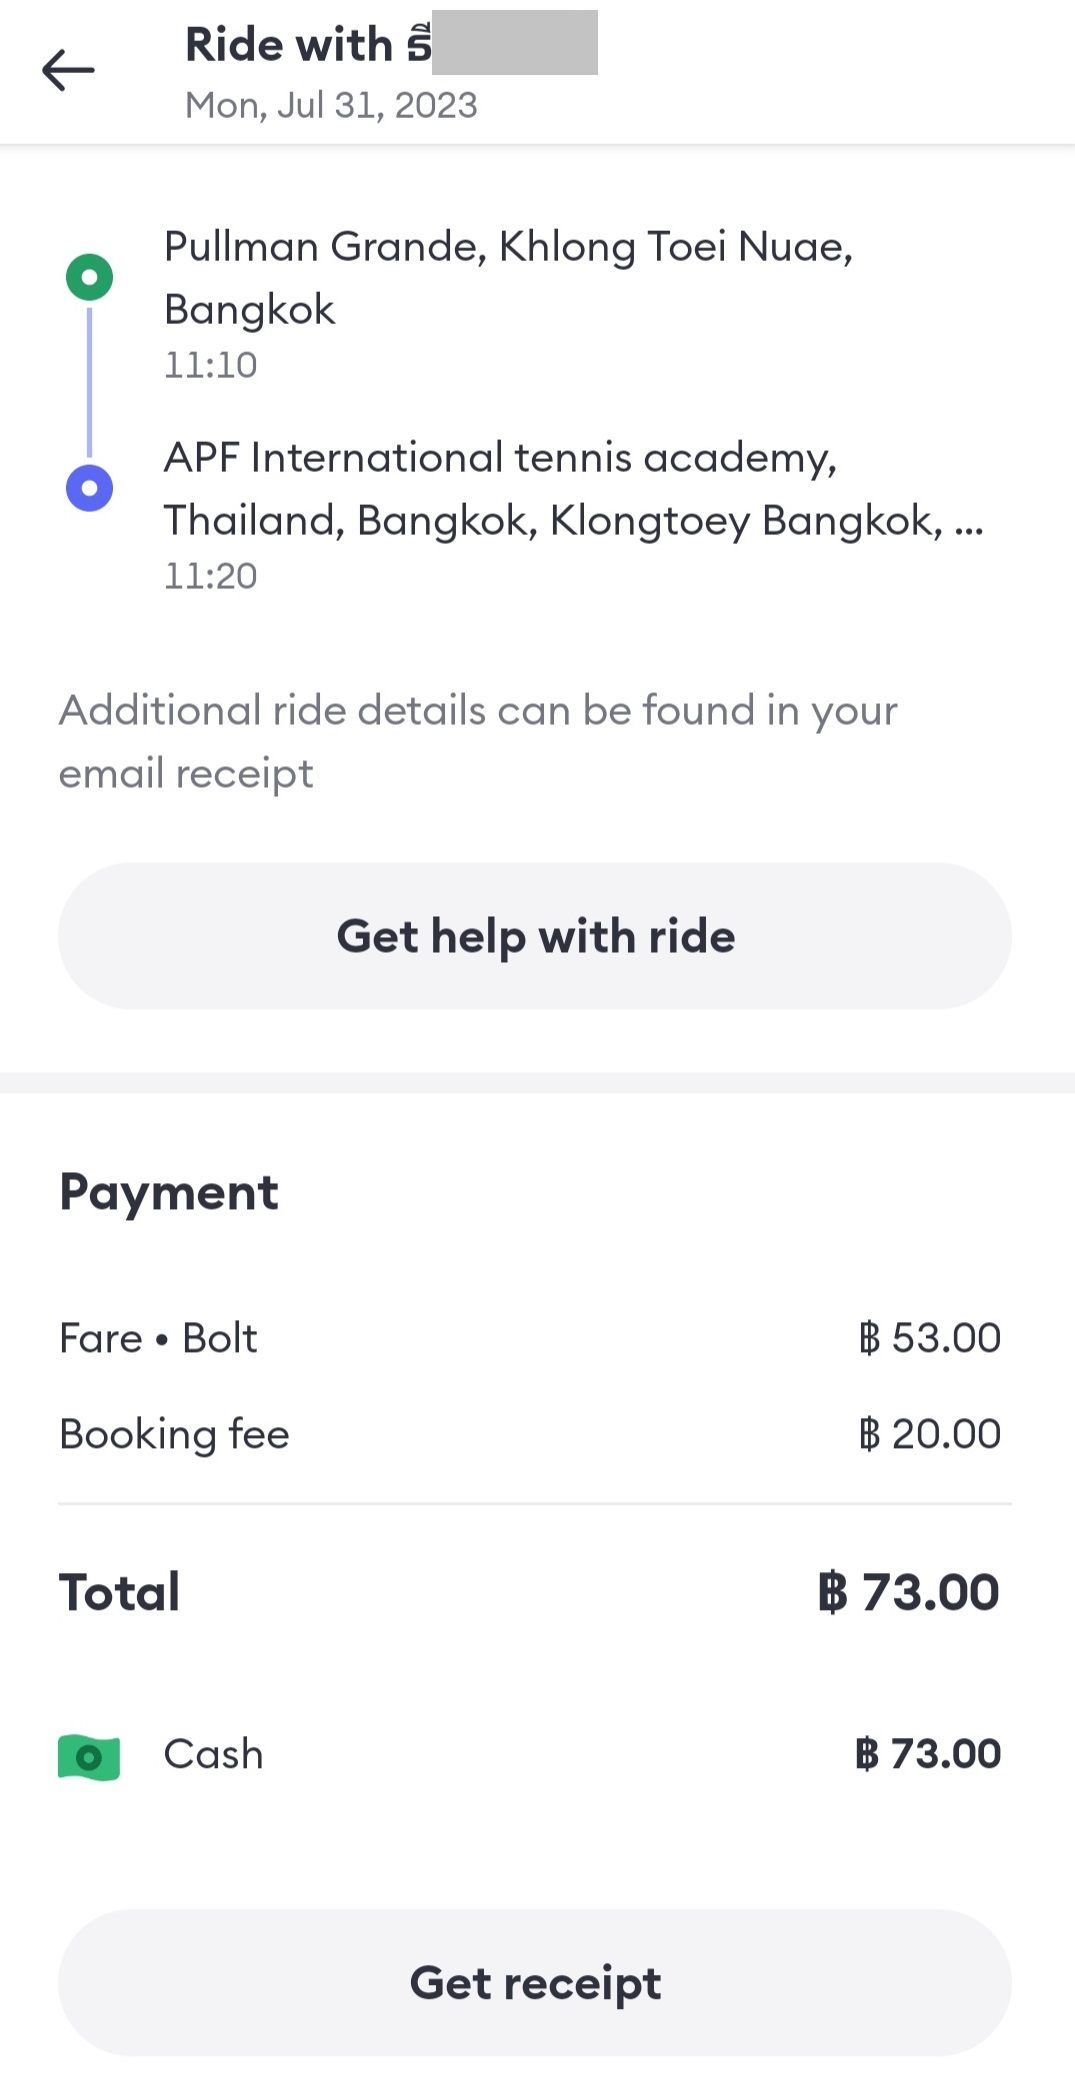
Task: Tap the ฿ 20.00 booking fee amount
Action: [x=929, y=1434]
